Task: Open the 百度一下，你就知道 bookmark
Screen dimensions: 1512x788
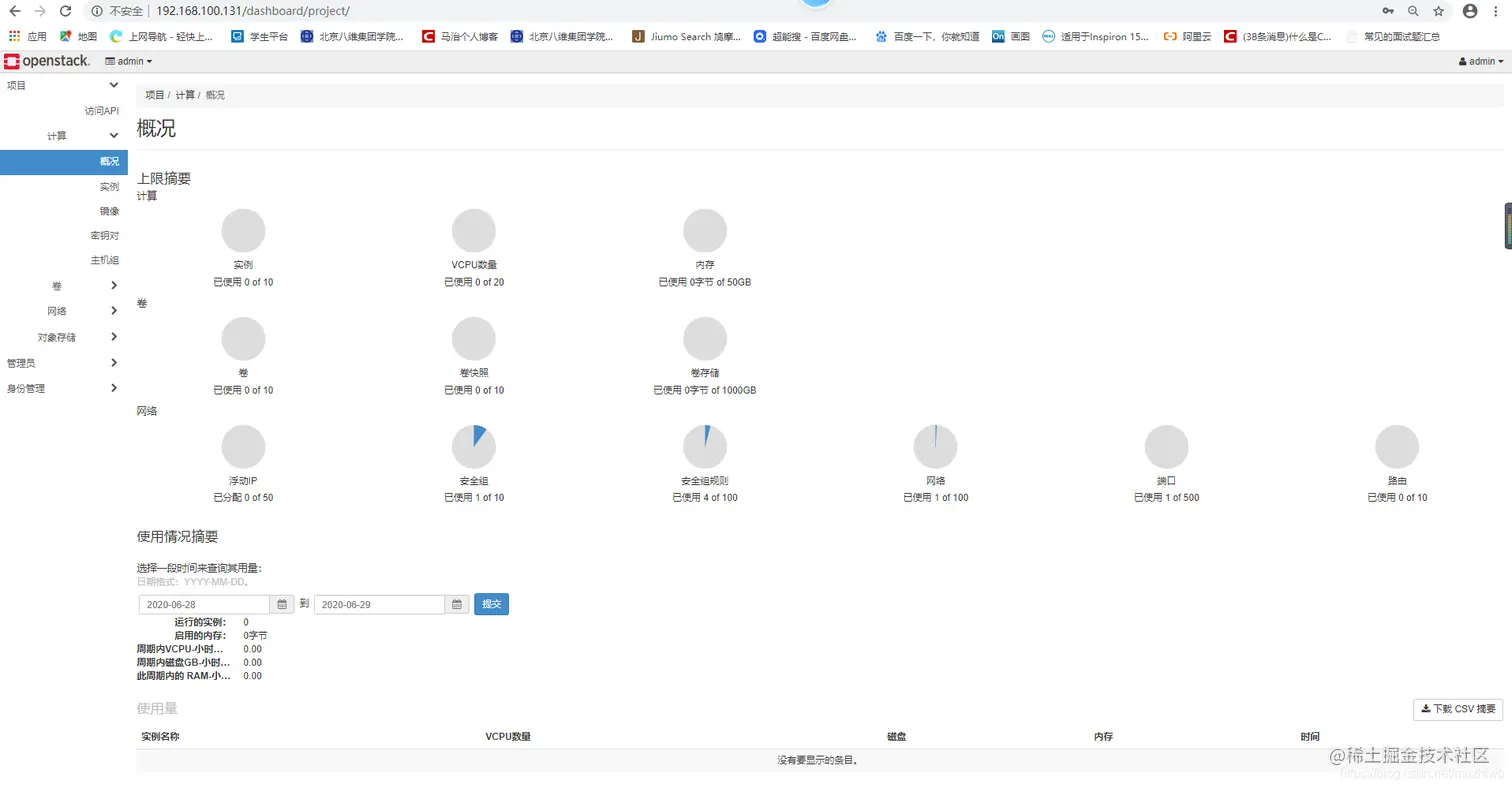Action: click(927, 36)
